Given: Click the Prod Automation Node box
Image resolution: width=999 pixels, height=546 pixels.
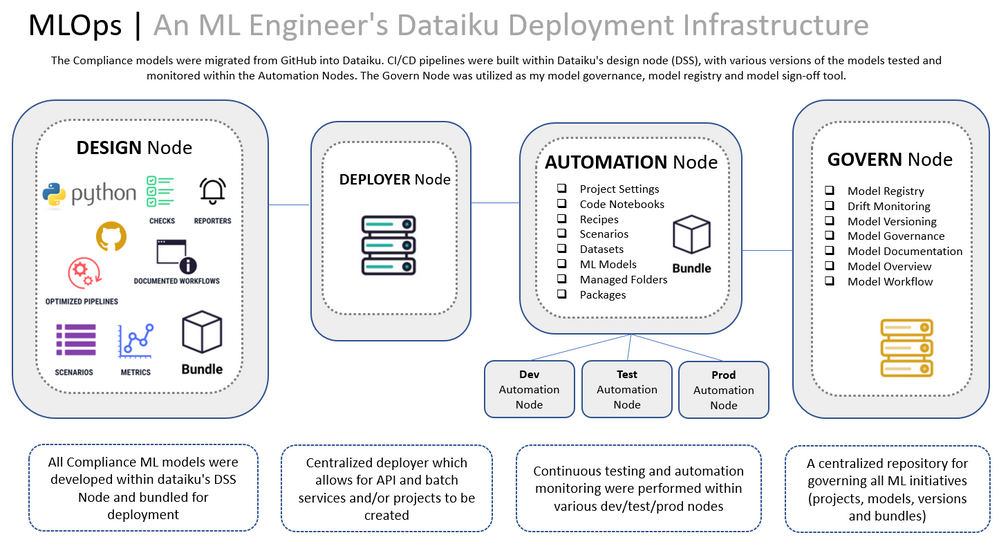Looking at the screenshot, I should (724, 390).
